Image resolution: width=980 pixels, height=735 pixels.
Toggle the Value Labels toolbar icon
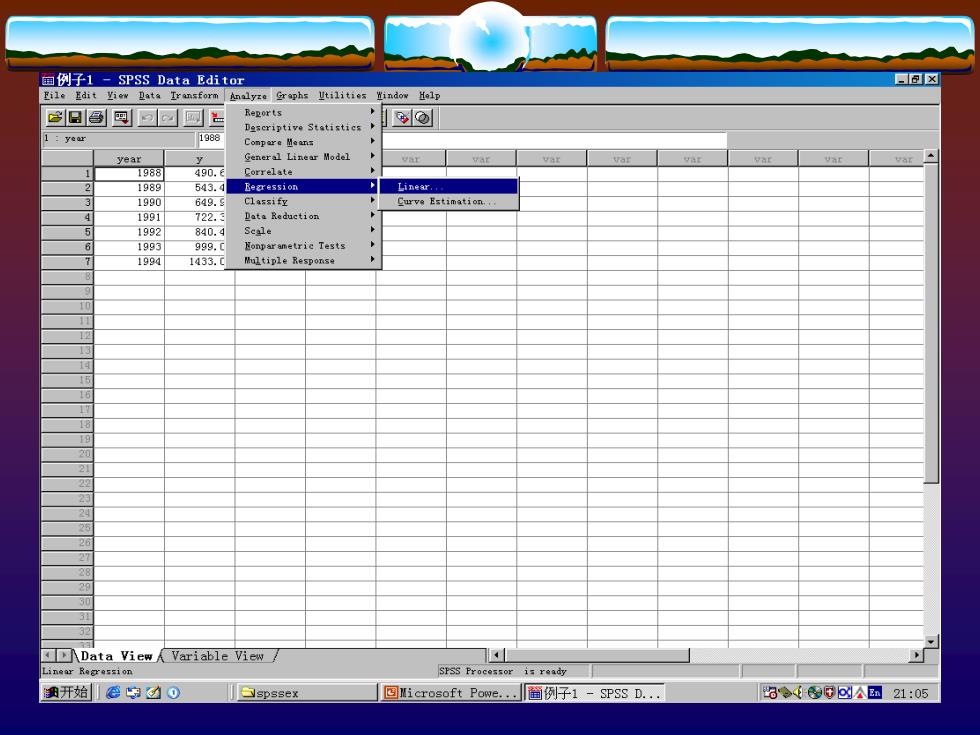402,118
